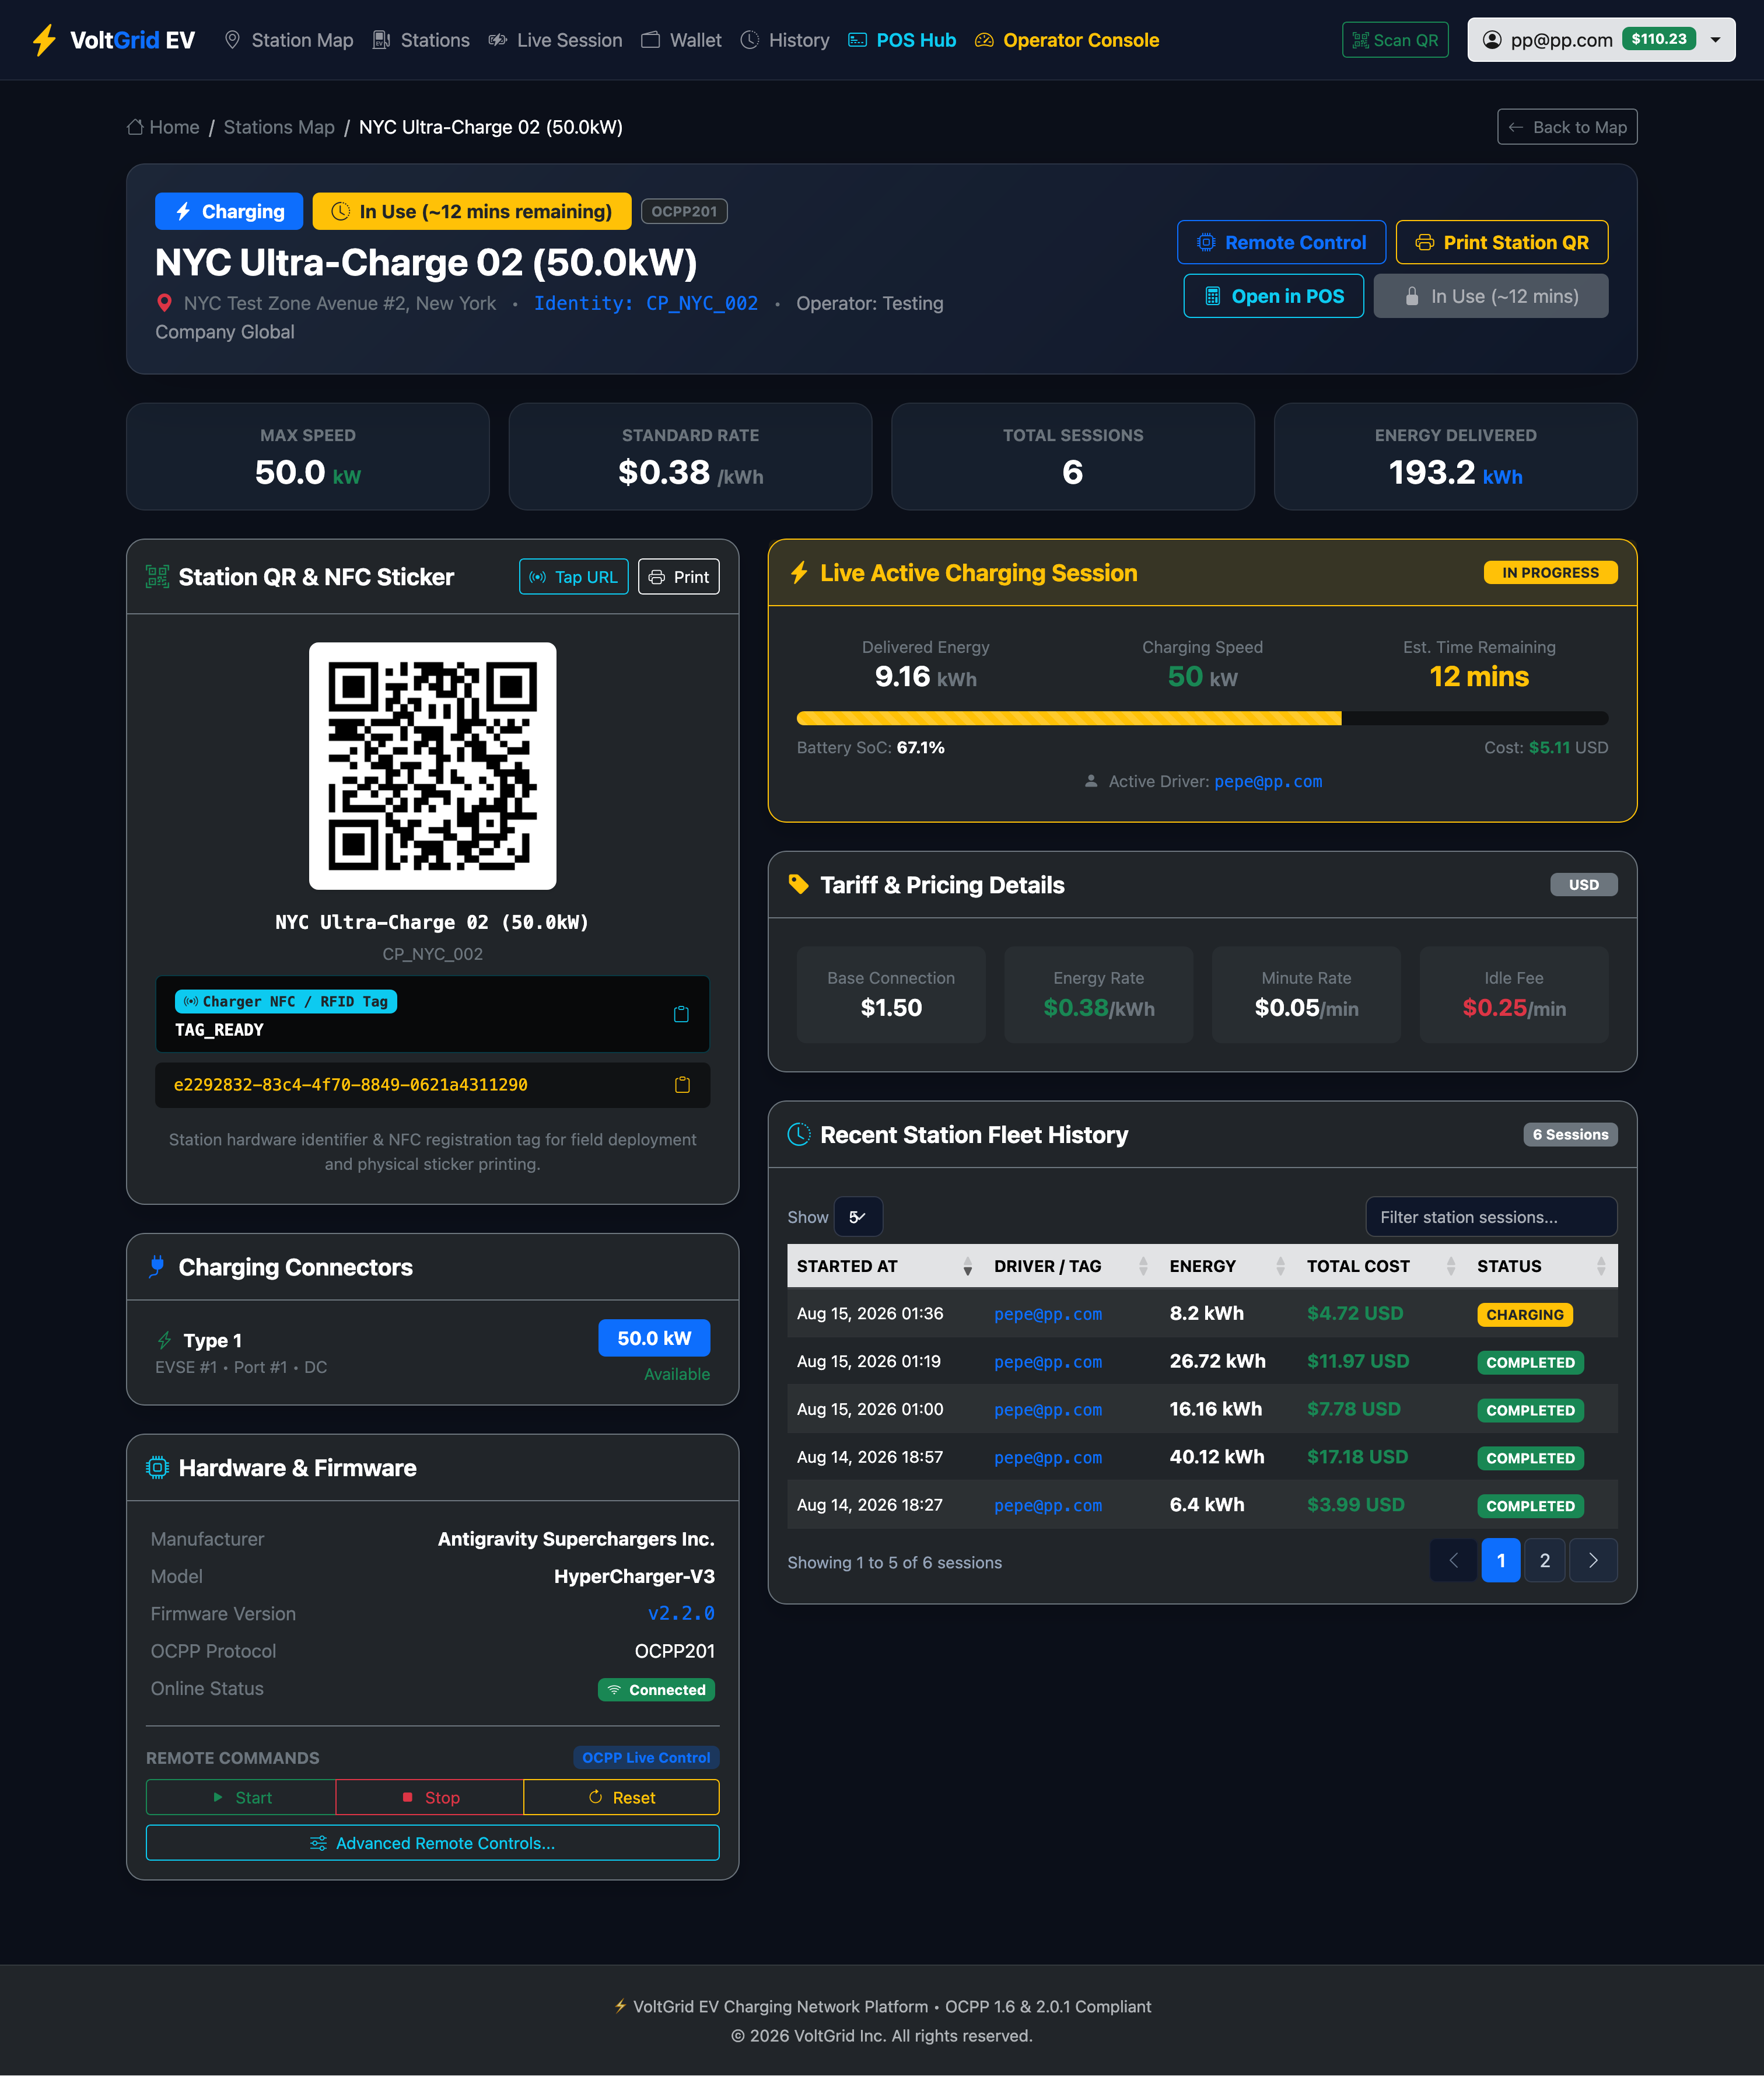Viewport: 1764px width, 2076px height.
Task: Click the Charging Connectors plug icon
Action: click(x=157, y=1267)
